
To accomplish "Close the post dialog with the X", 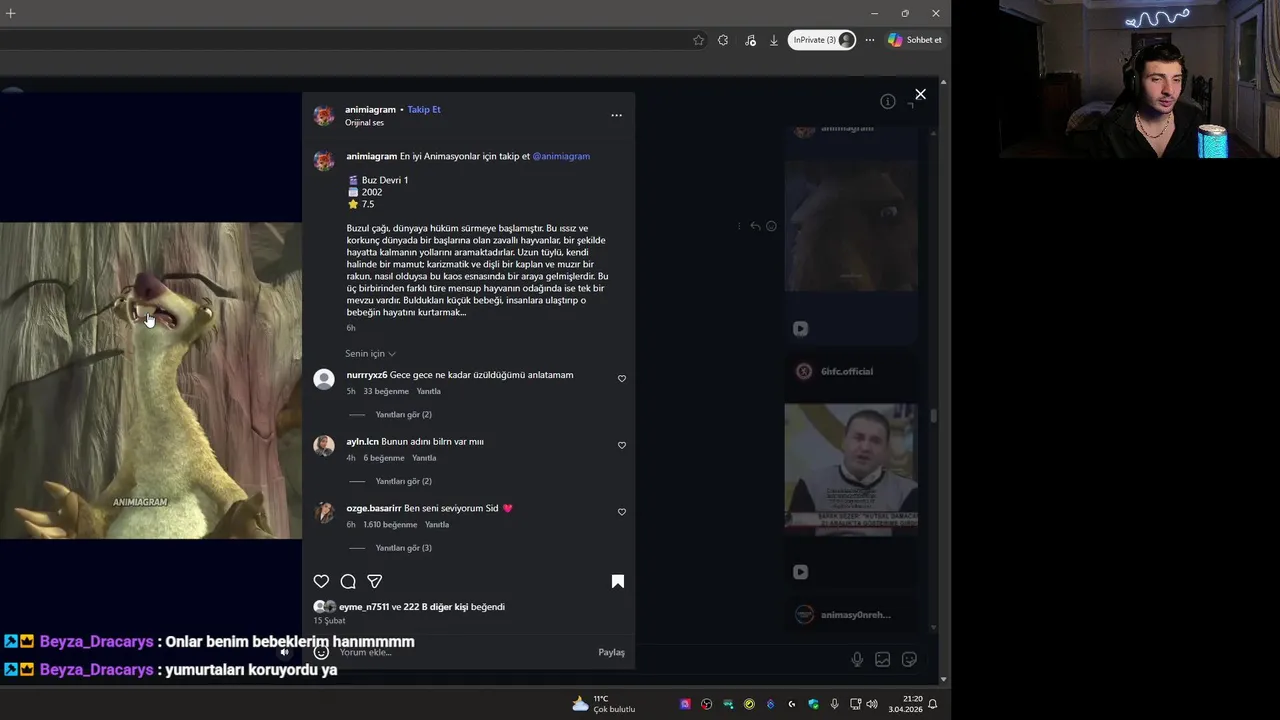I will tap(920, 94).
